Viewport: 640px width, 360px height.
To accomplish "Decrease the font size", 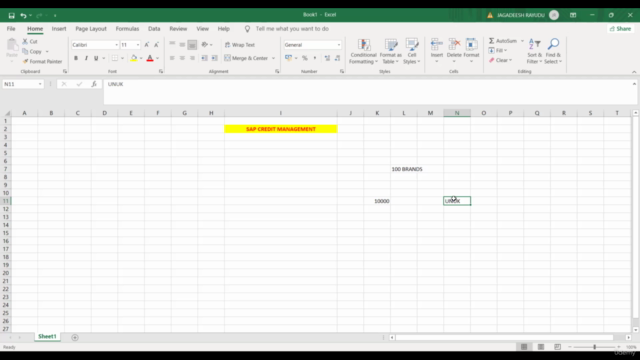I will [x=156, y=45].
